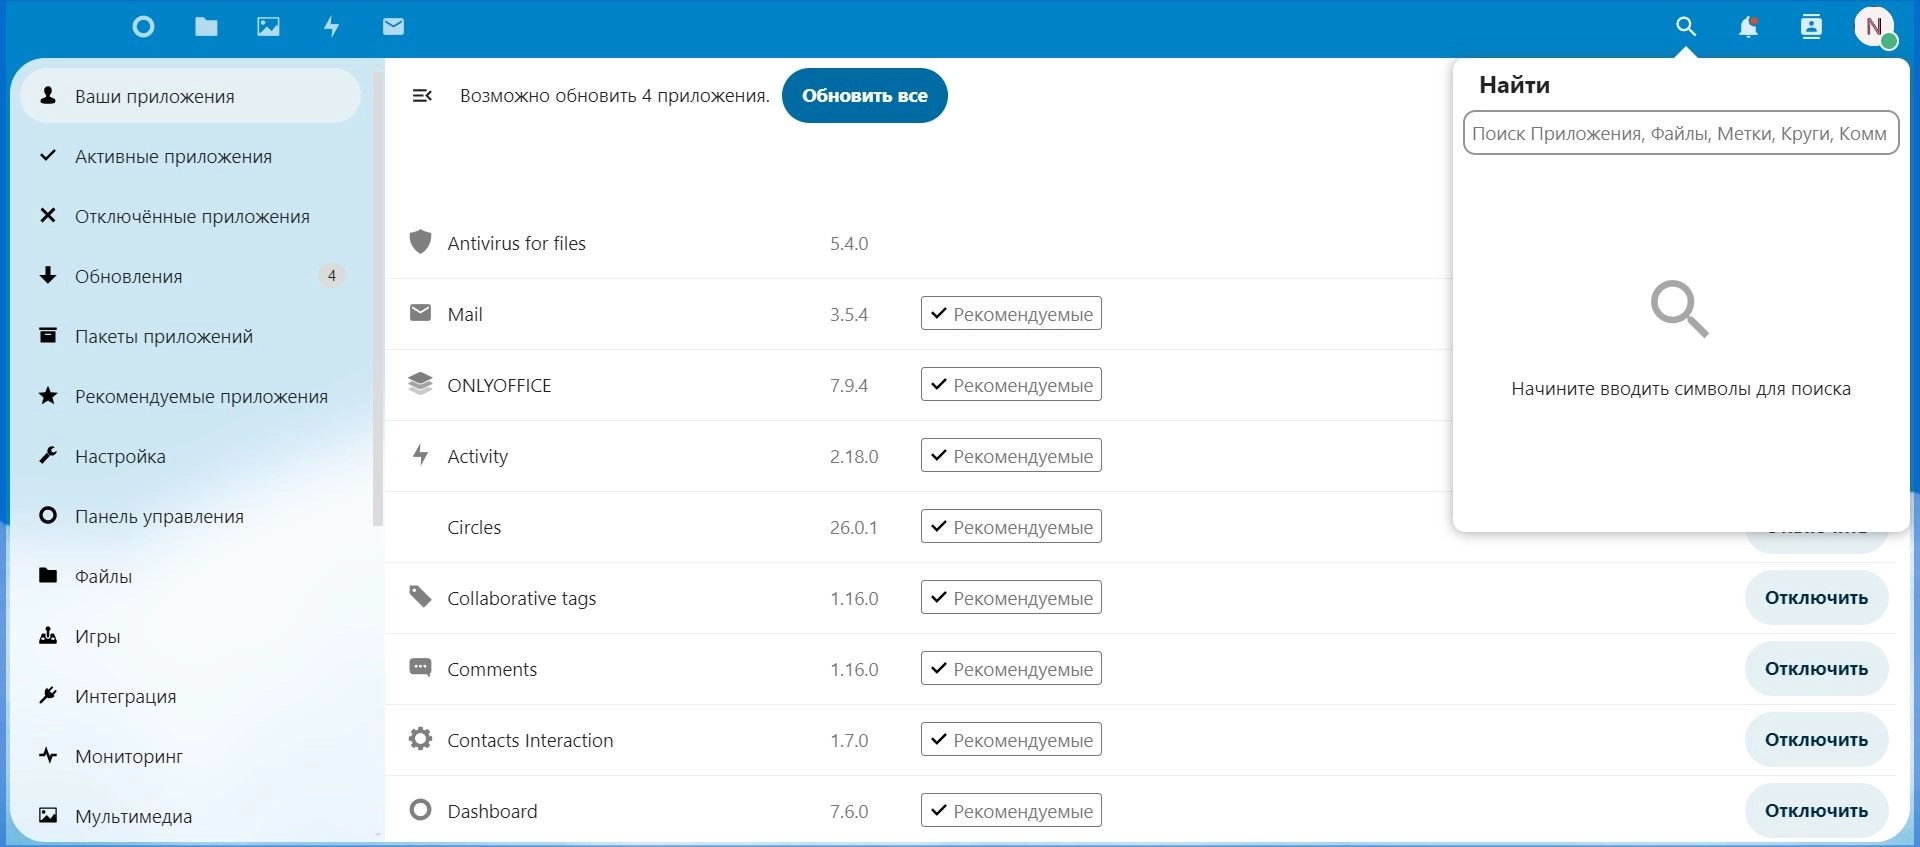Disable the Contacts Interaction app
The height and width of the screenshot is (847, 1920).
coord(1816,740)
